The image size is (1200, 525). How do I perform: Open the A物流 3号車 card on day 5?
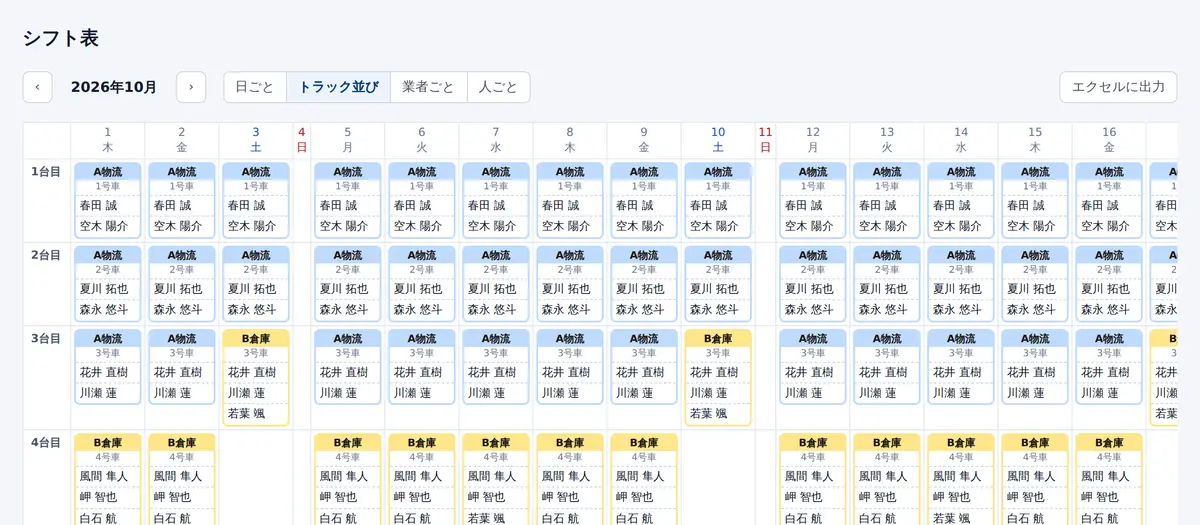point(348,367)
